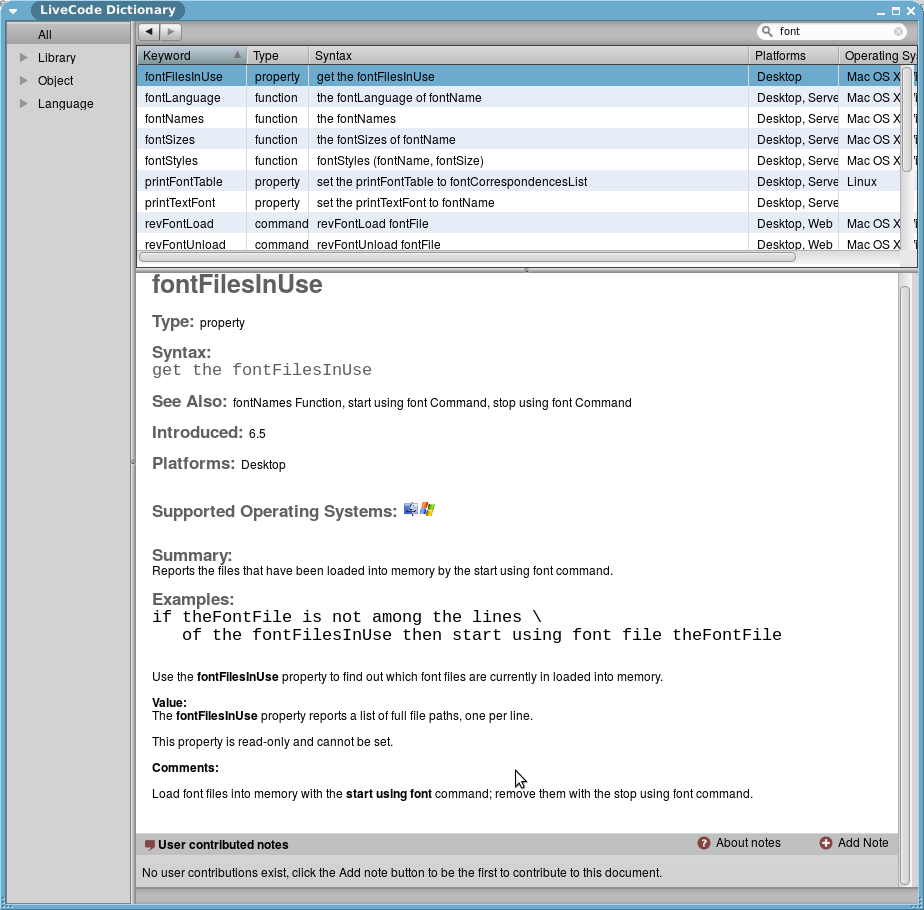Click the User contributed notes speech icon
The image size is (924, 910).
pyautogui.click(x=150, y=845)
